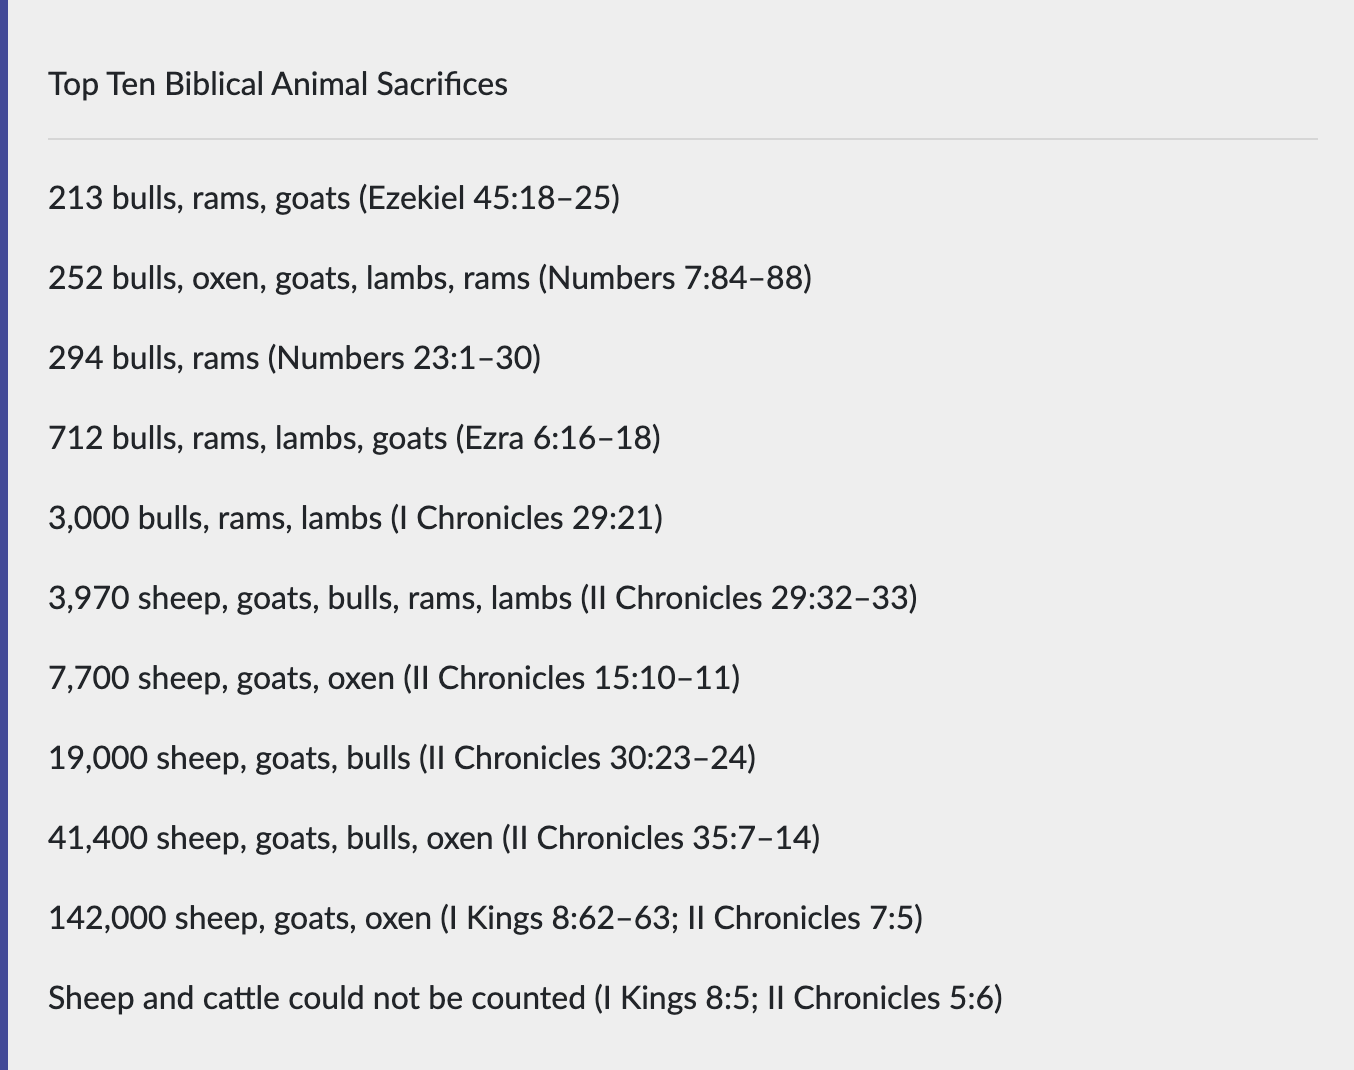Click the 3,000 bulls I Chronicles 29:21 line
The width and height of the screenshot is (1354, 1070).
[x=355, y=518]
